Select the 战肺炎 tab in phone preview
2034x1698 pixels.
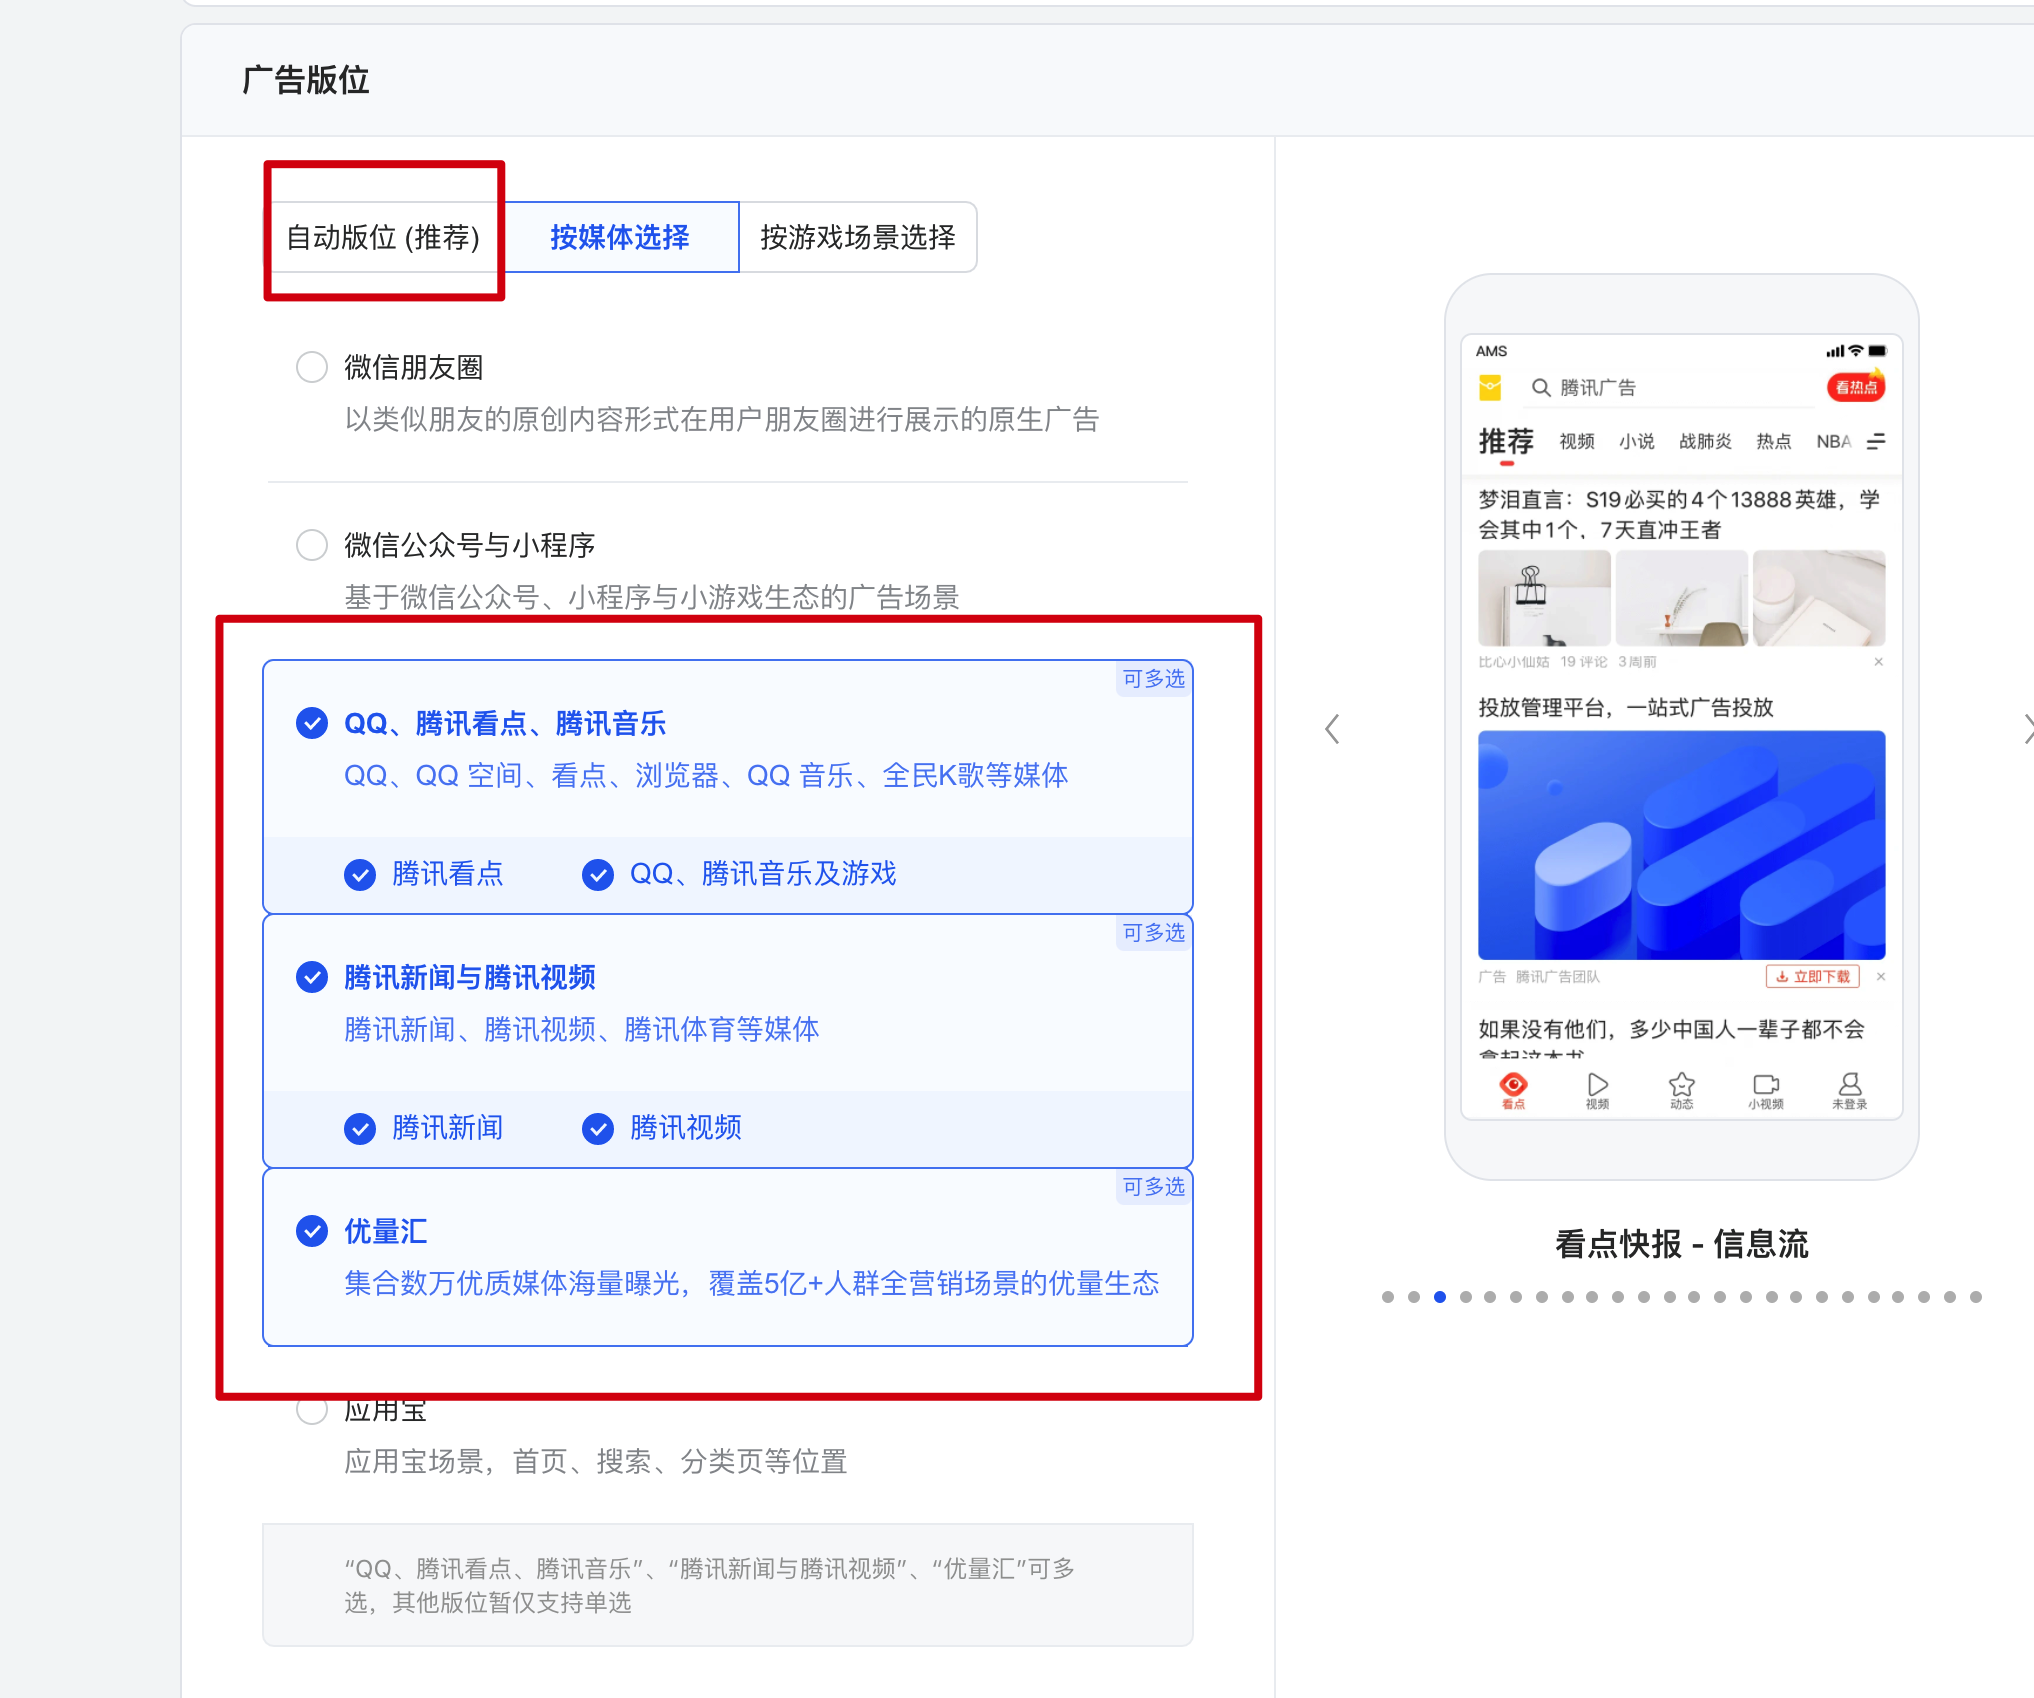(1705, 441)
